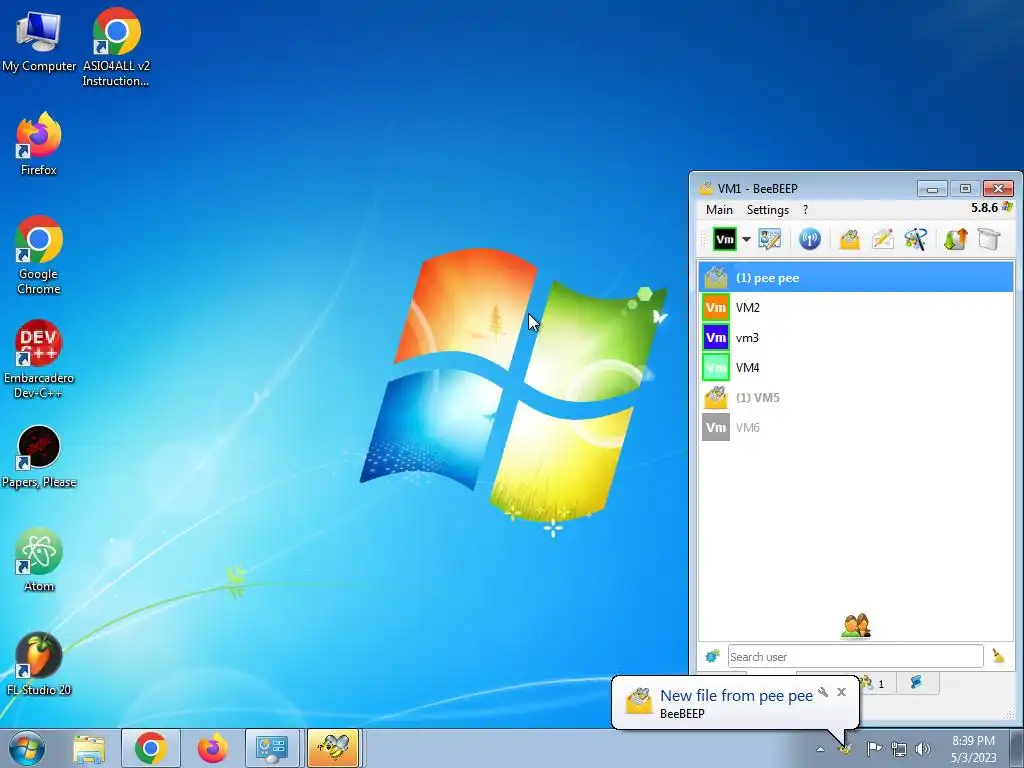Screen dimensions: 1024x768
Task: Click the network tray icon
Action: (899, 749)
